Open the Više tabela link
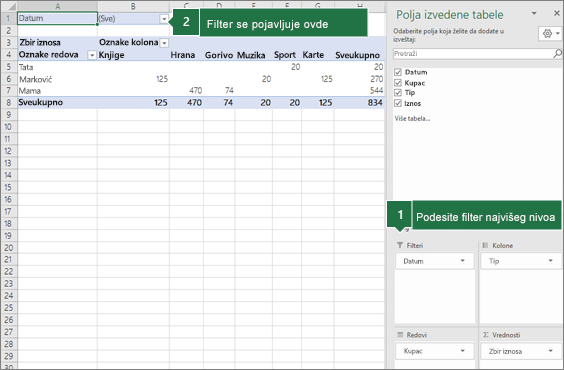This screenshot has height=370, width=564. click(412, 118)
